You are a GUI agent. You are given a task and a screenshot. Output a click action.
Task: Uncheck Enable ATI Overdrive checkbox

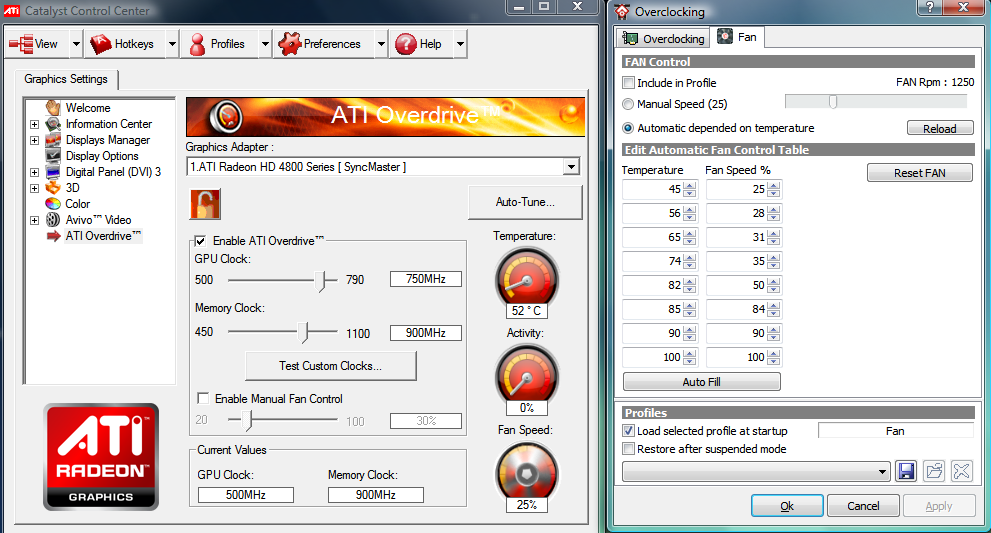point(201,241)
